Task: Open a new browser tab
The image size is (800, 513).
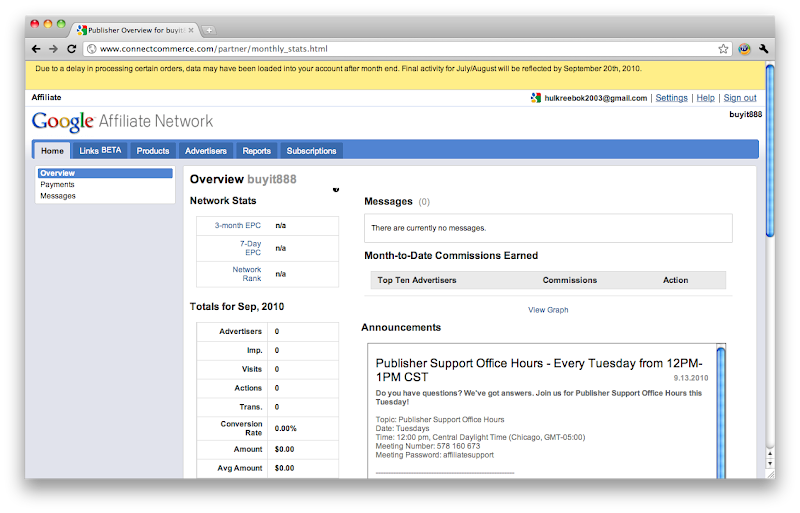Action: pos(208,30)
